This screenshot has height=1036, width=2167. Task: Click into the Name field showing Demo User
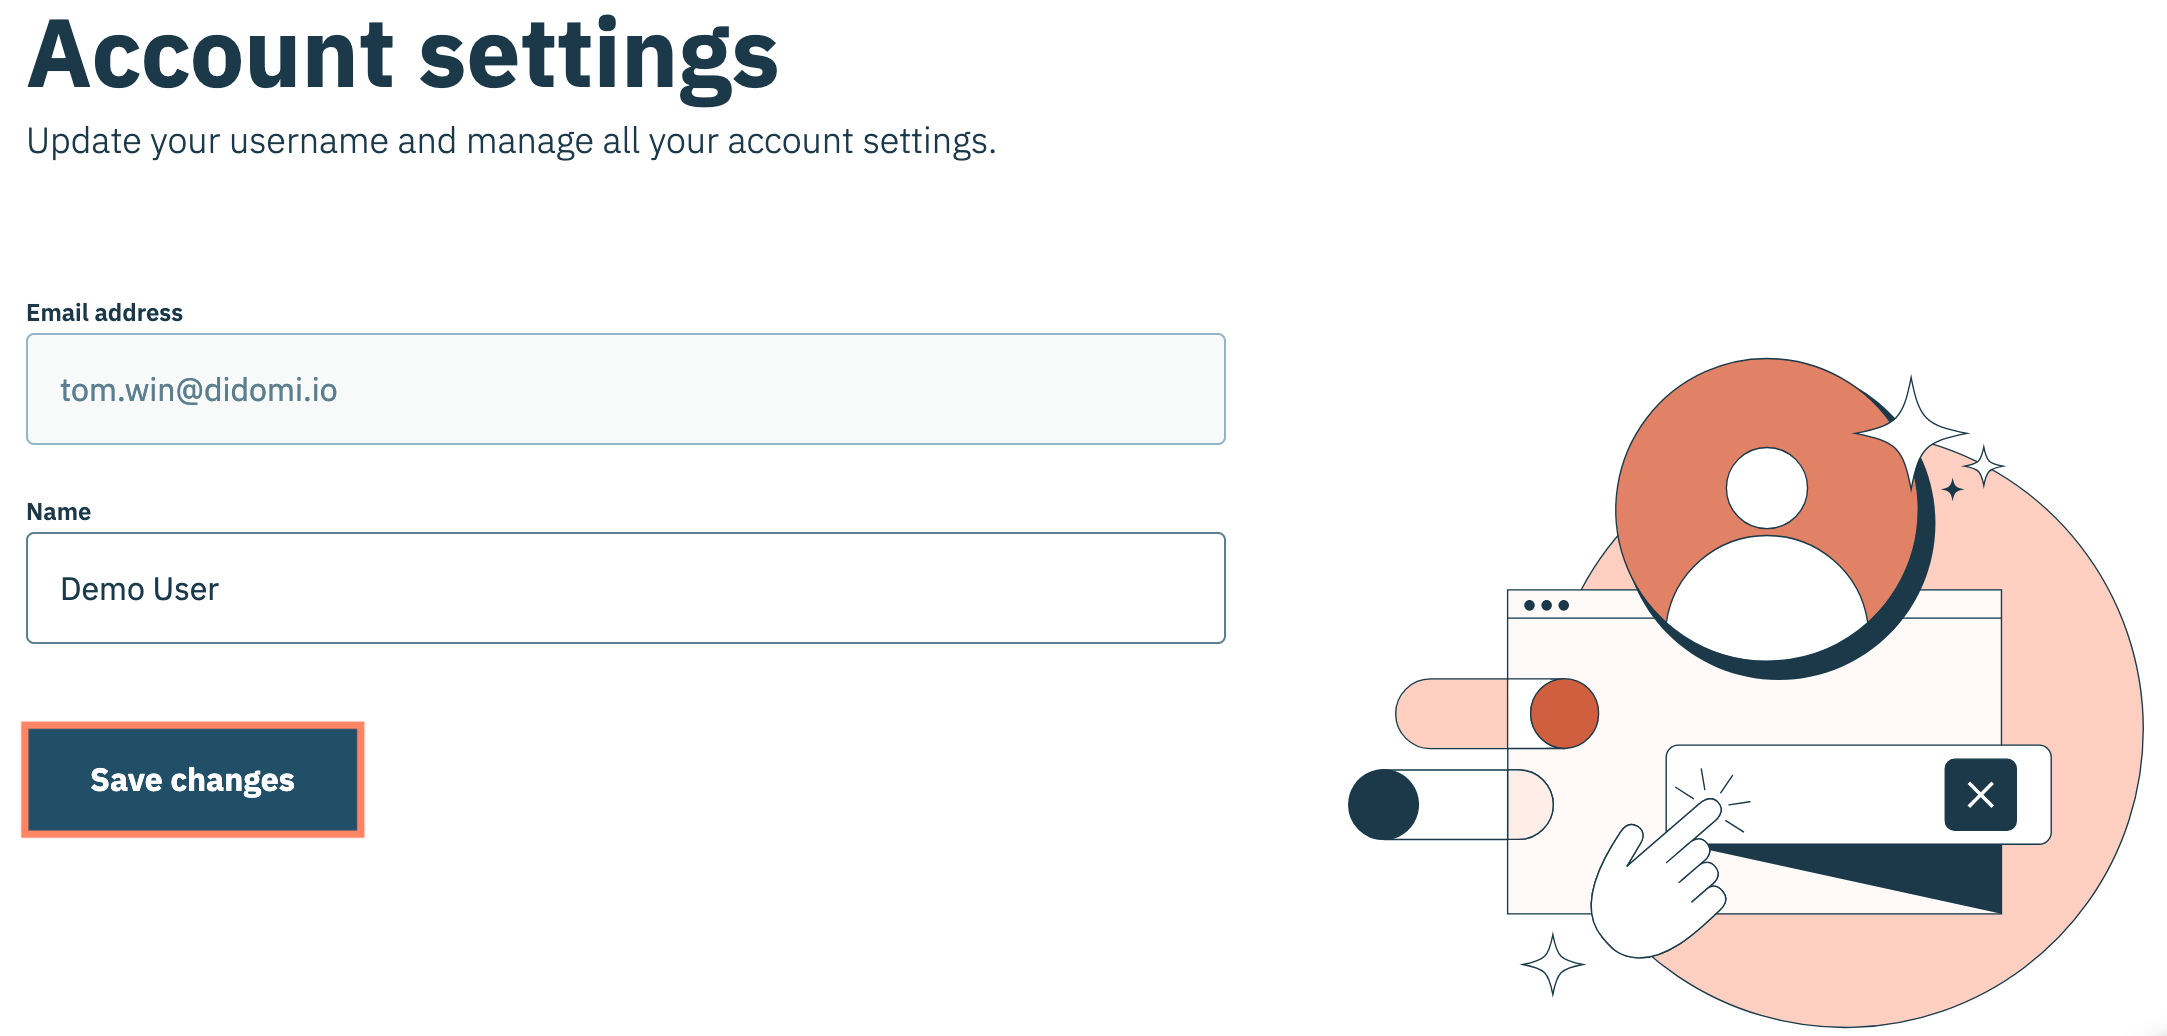(x=625, y=588)
